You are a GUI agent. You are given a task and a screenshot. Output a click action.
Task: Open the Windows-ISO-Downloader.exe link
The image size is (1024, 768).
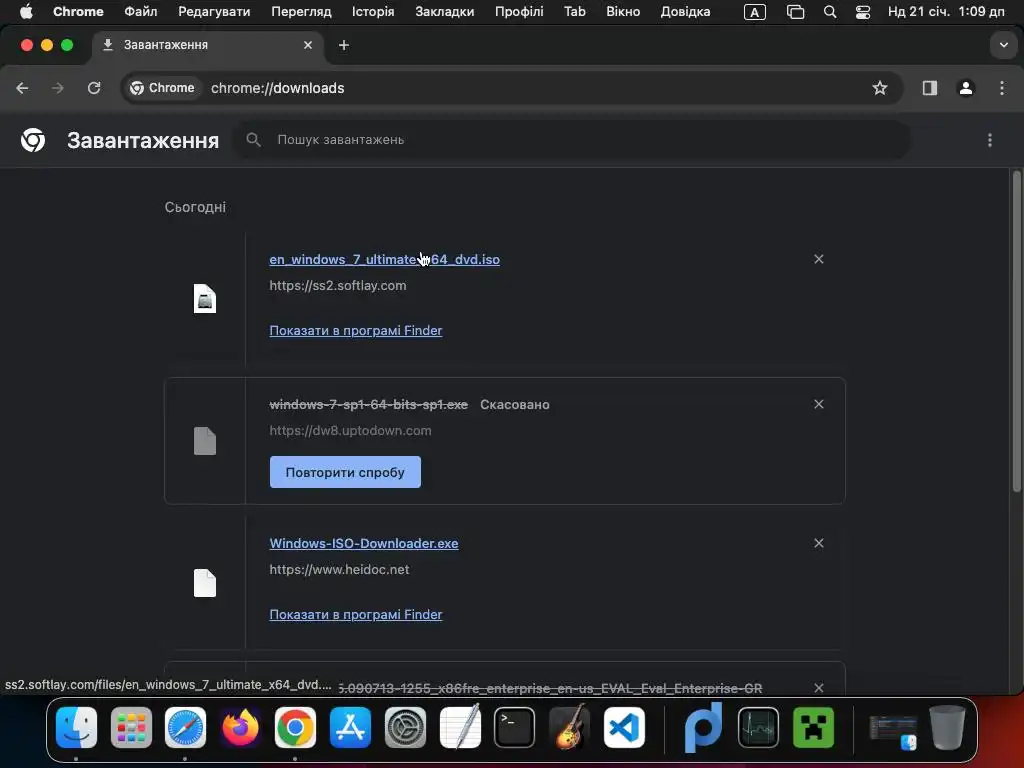click(364, 543)
